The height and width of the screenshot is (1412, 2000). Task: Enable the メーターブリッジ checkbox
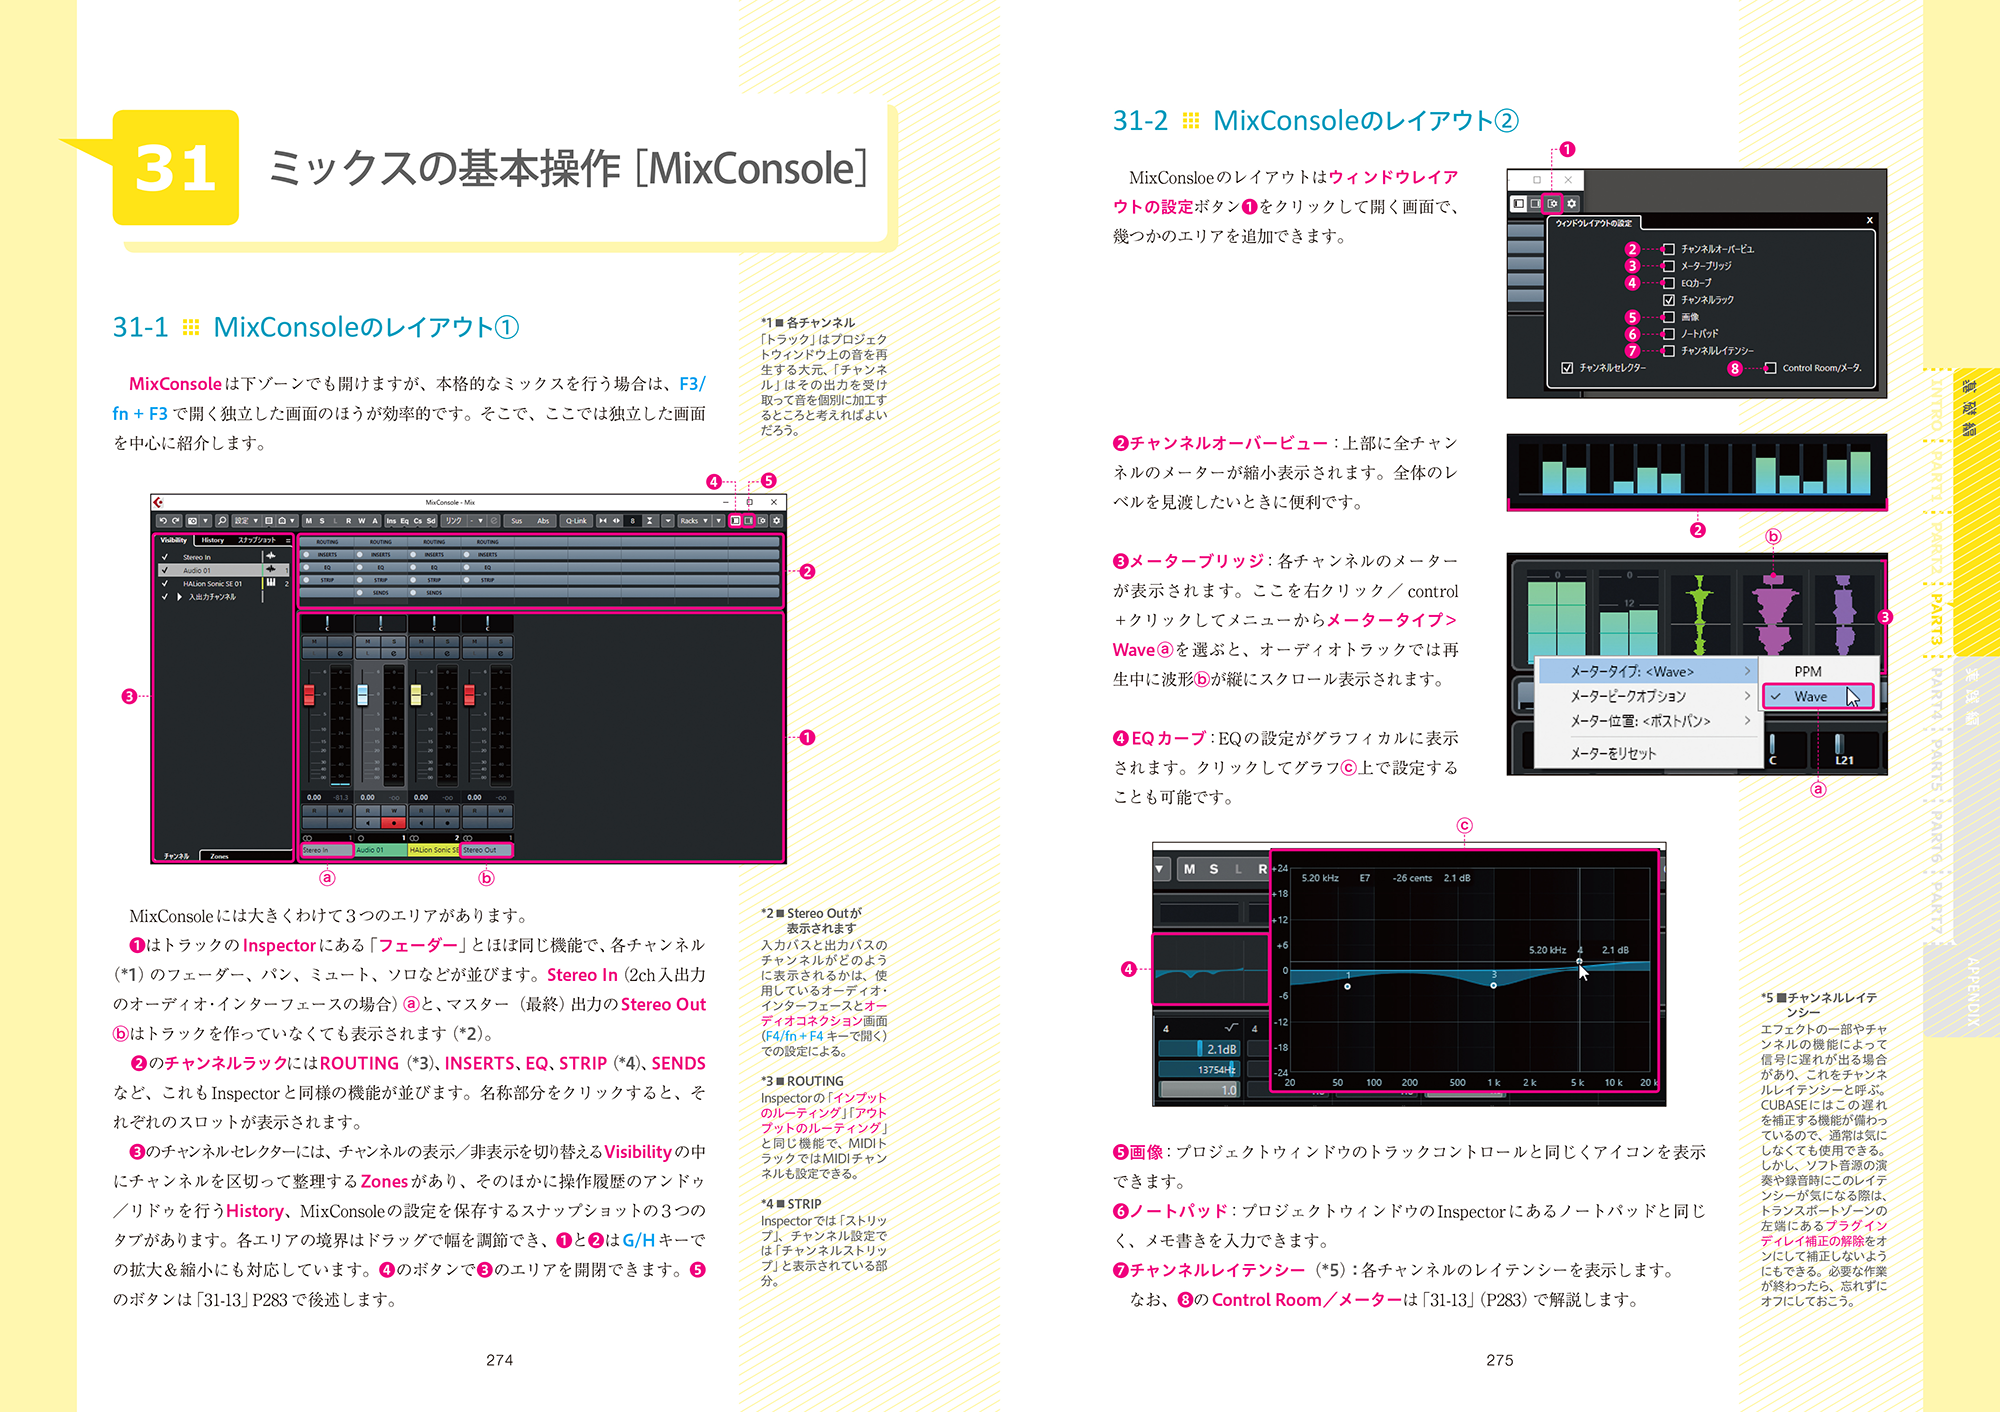point(1669,266)
